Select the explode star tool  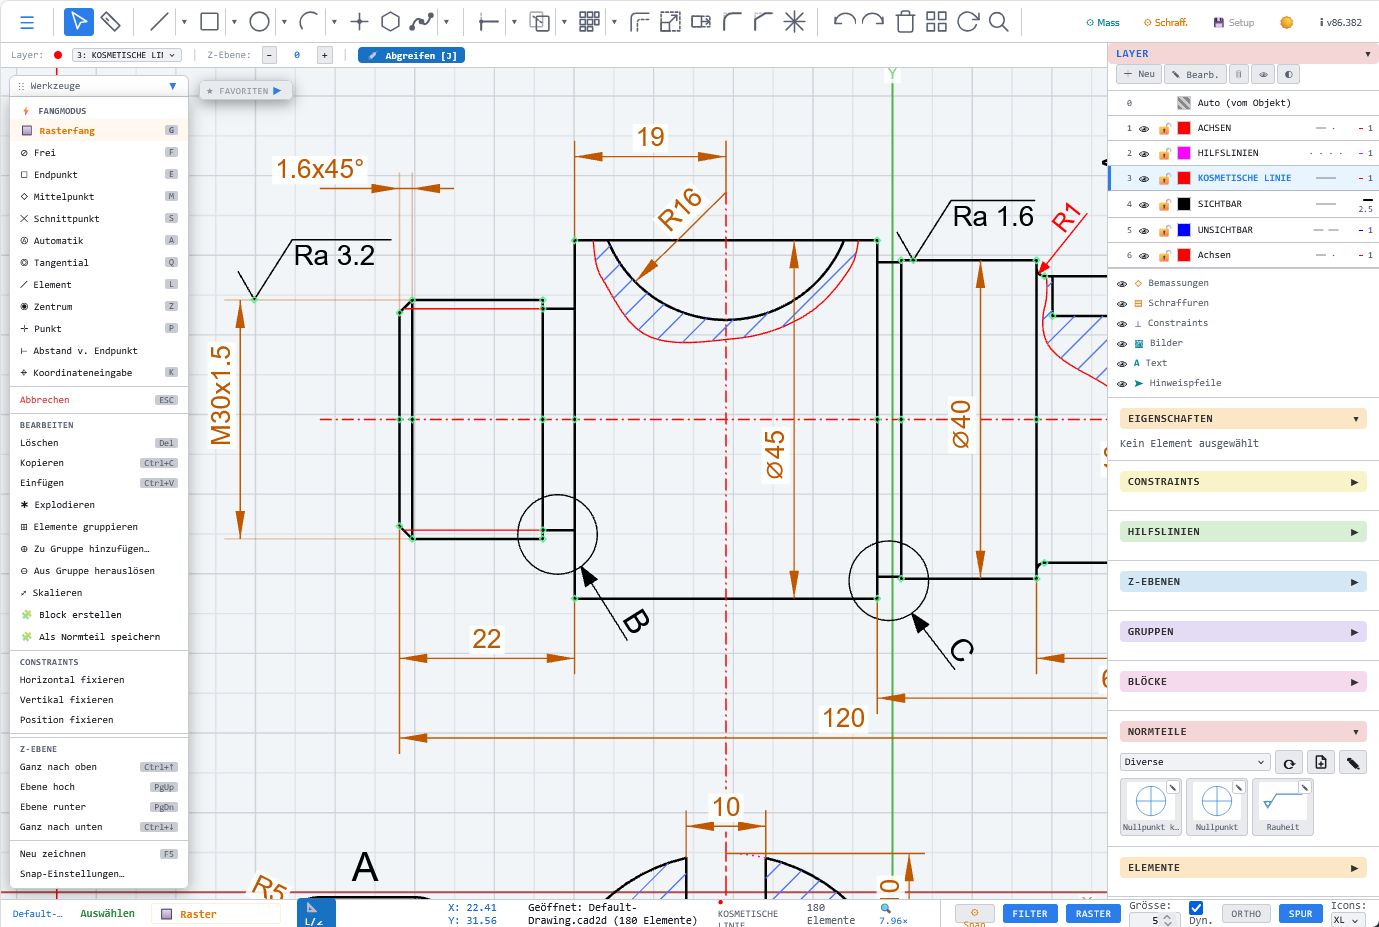click(x=794, y=22)
